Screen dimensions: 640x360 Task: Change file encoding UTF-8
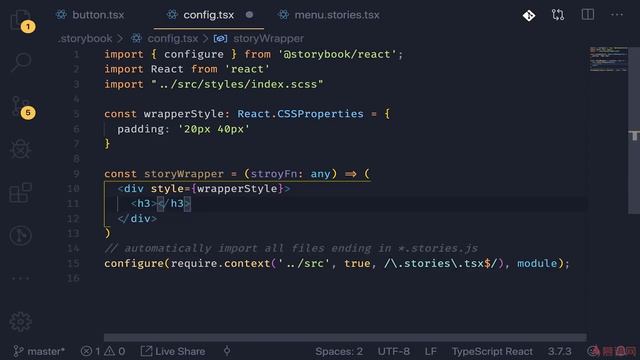coord(393,351)
